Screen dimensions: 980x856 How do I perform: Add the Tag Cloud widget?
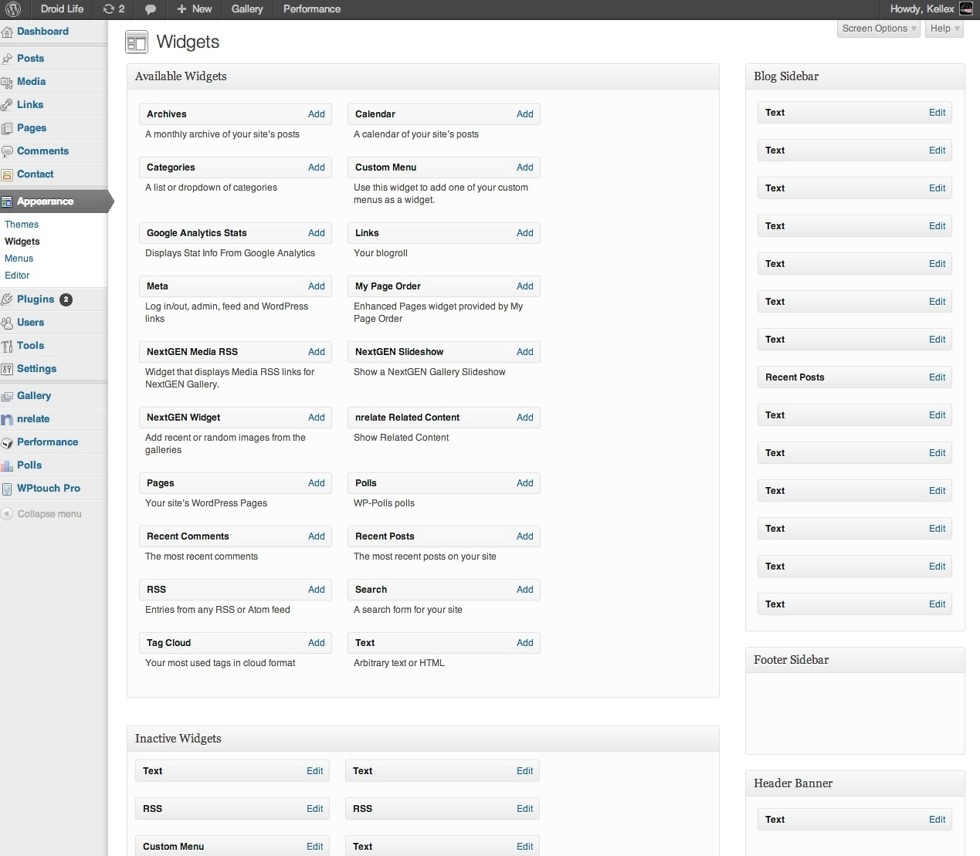[x=316, y=643]
